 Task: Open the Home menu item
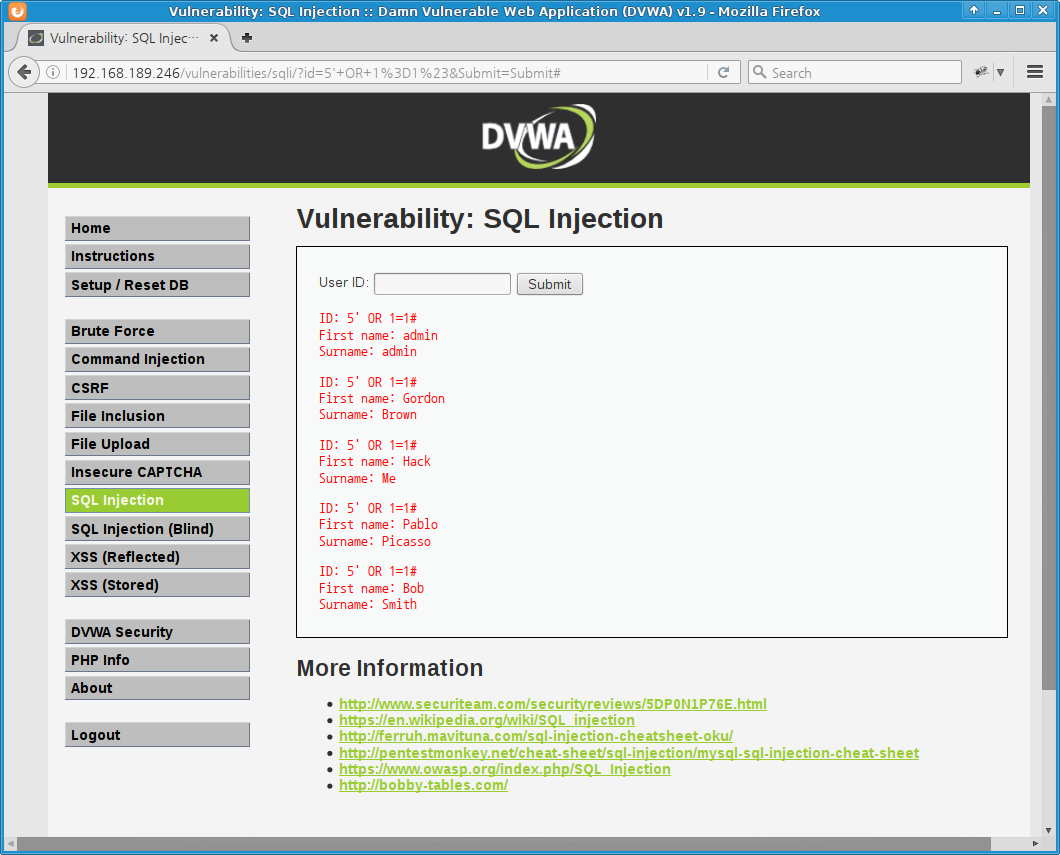coord(158,228)
